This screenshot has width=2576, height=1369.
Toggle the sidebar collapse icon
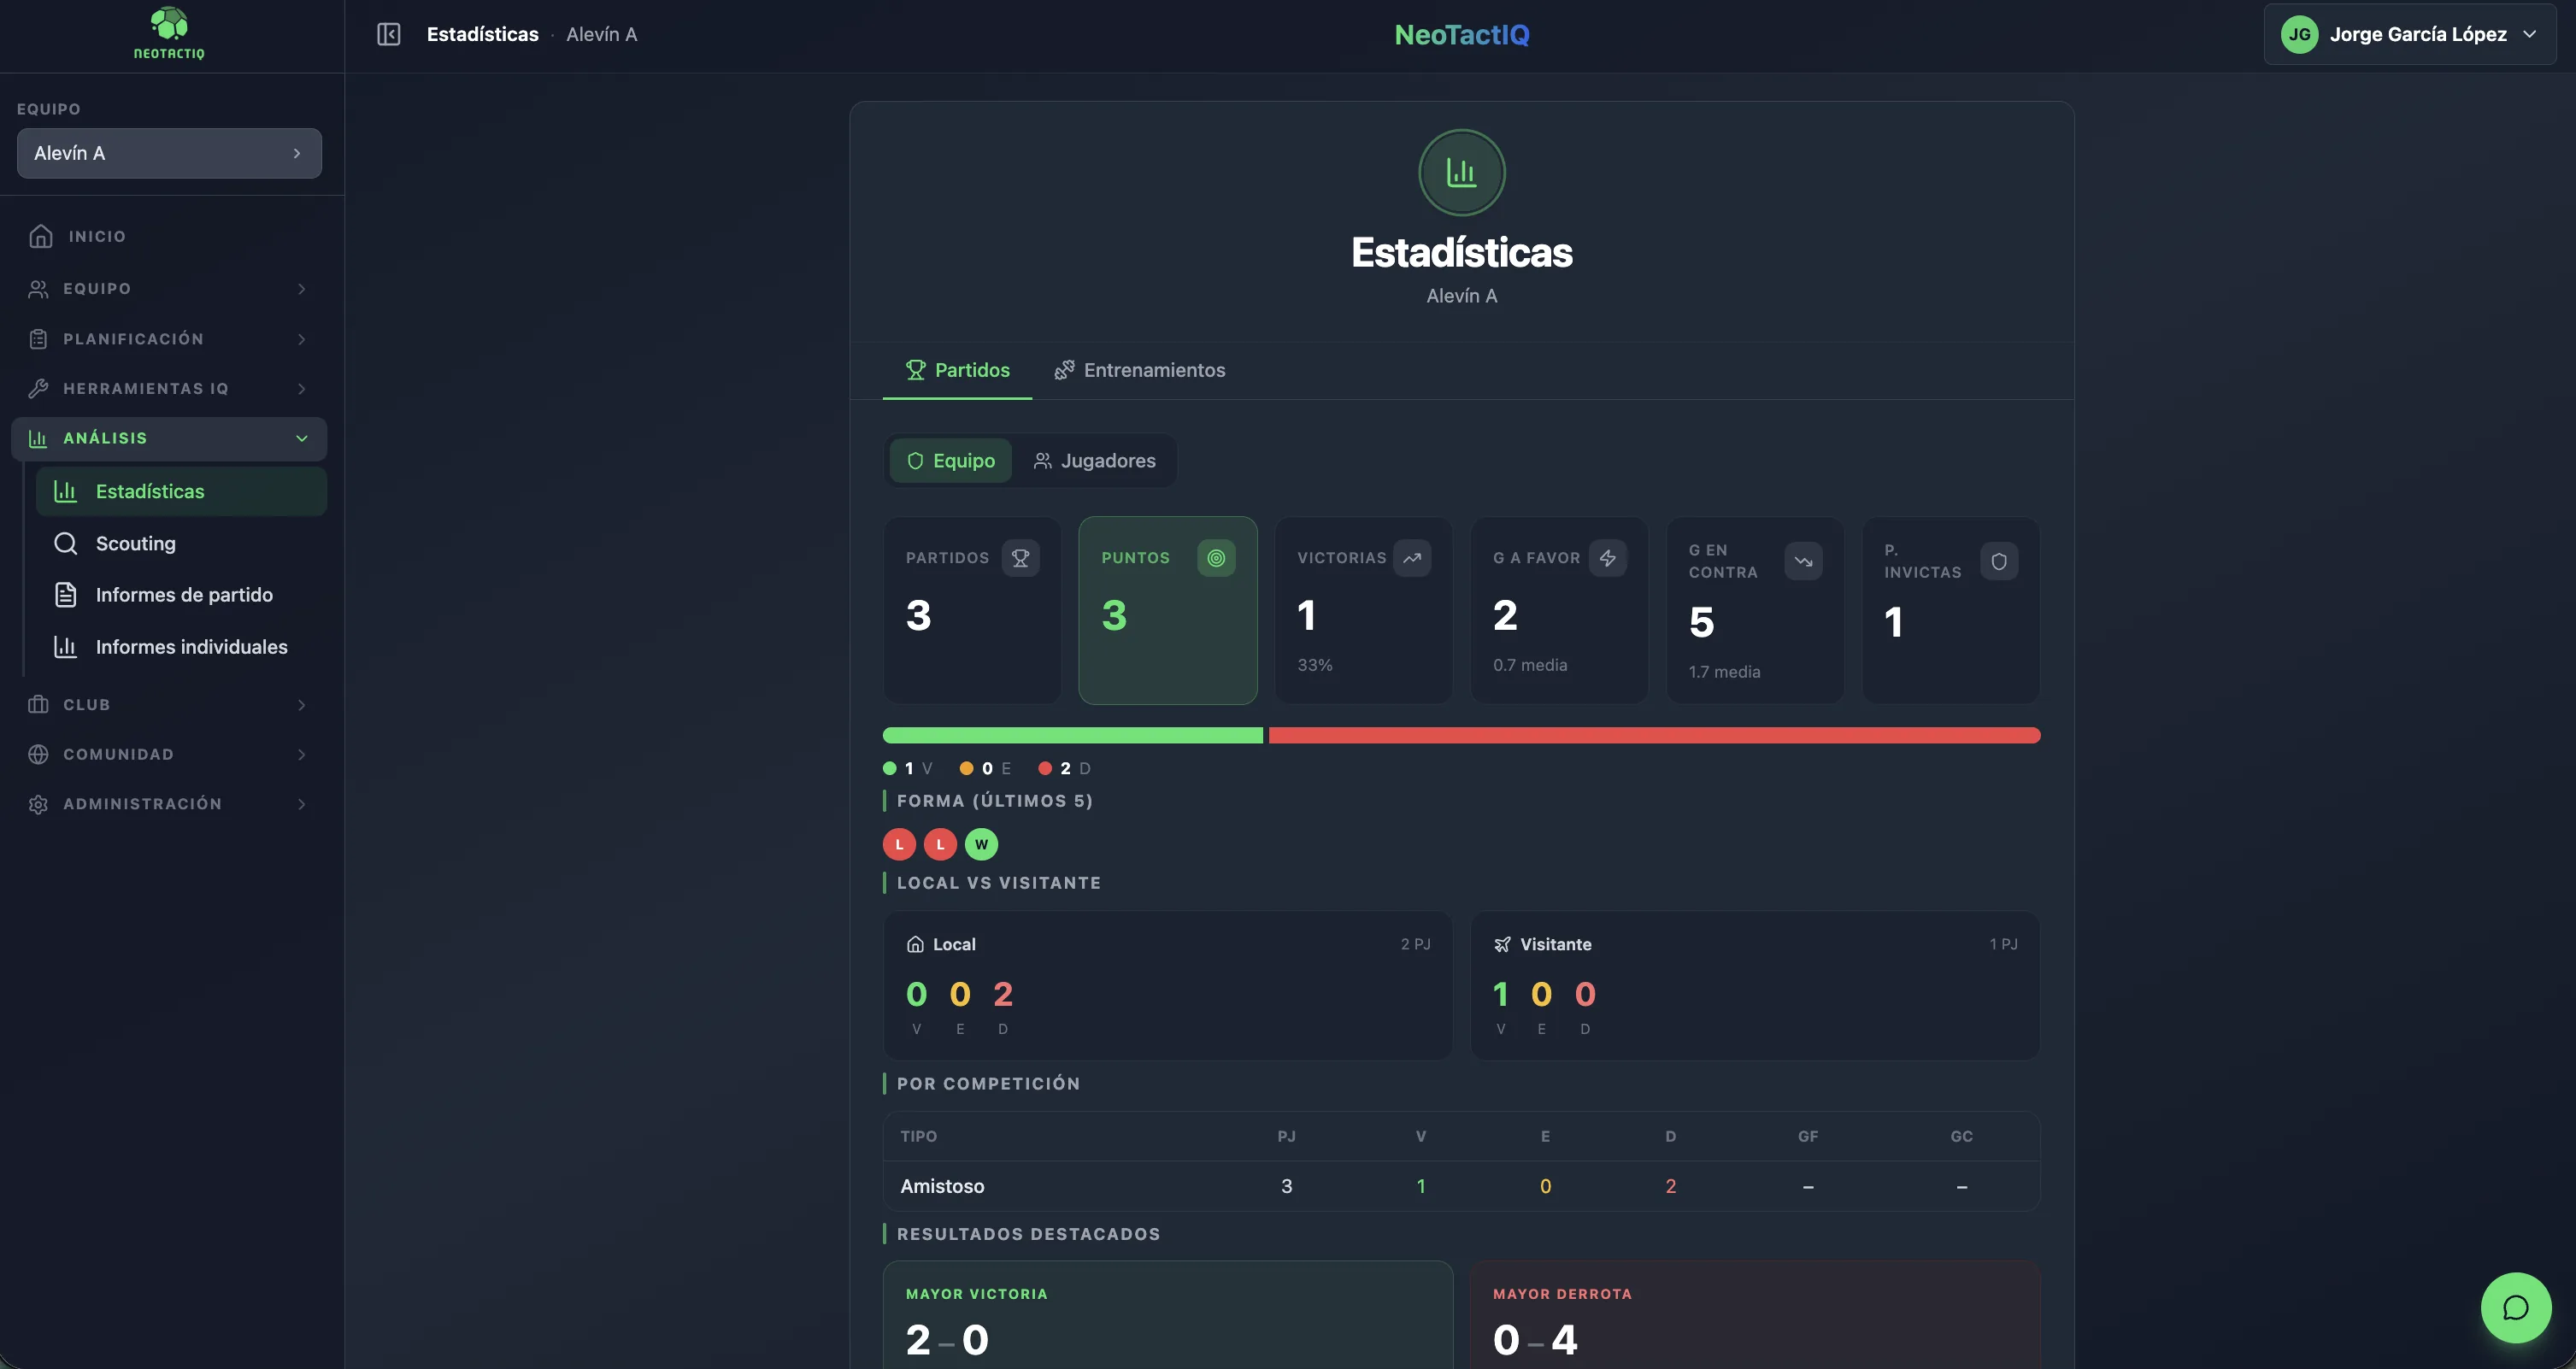point(388,34)
